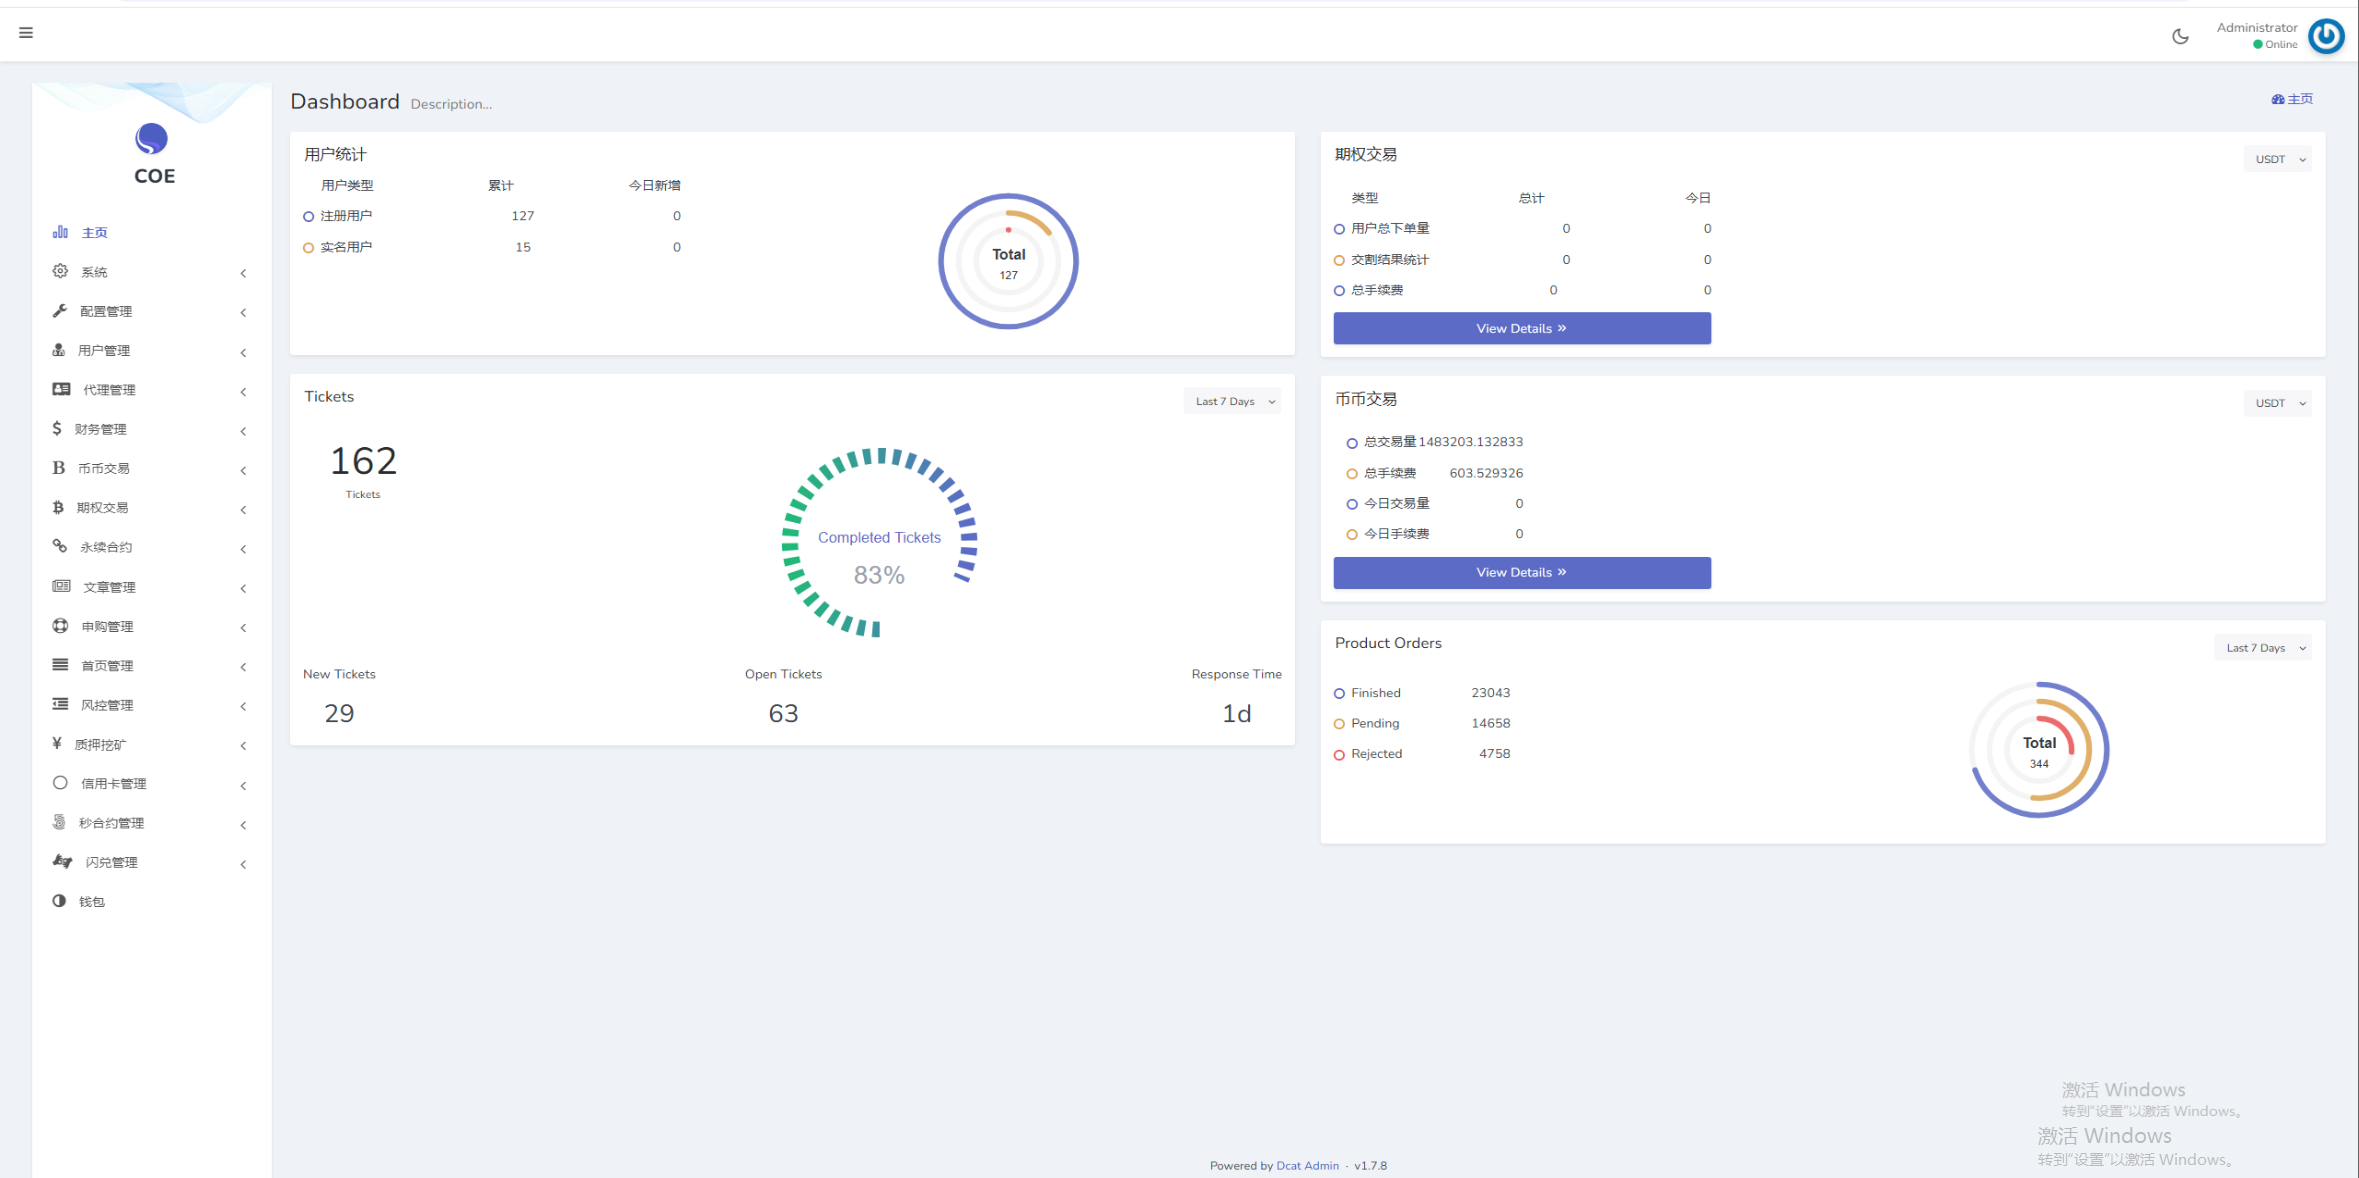Expand the 配置管理 menu chevron
The height and width of the screenshot is (1178, 2359).
click(x=243, y=312)
